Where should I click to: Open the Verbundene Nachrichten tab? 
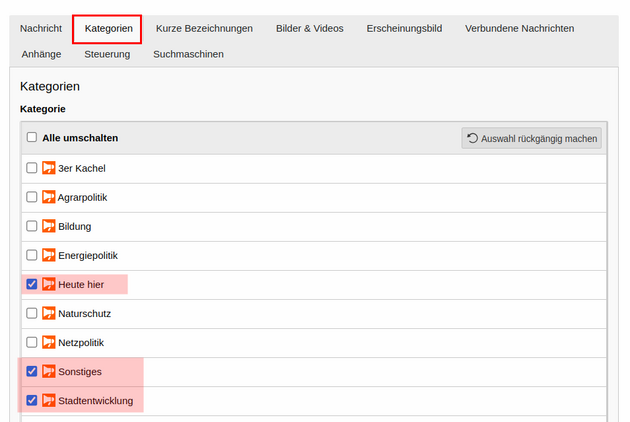(x=519, y=29)
